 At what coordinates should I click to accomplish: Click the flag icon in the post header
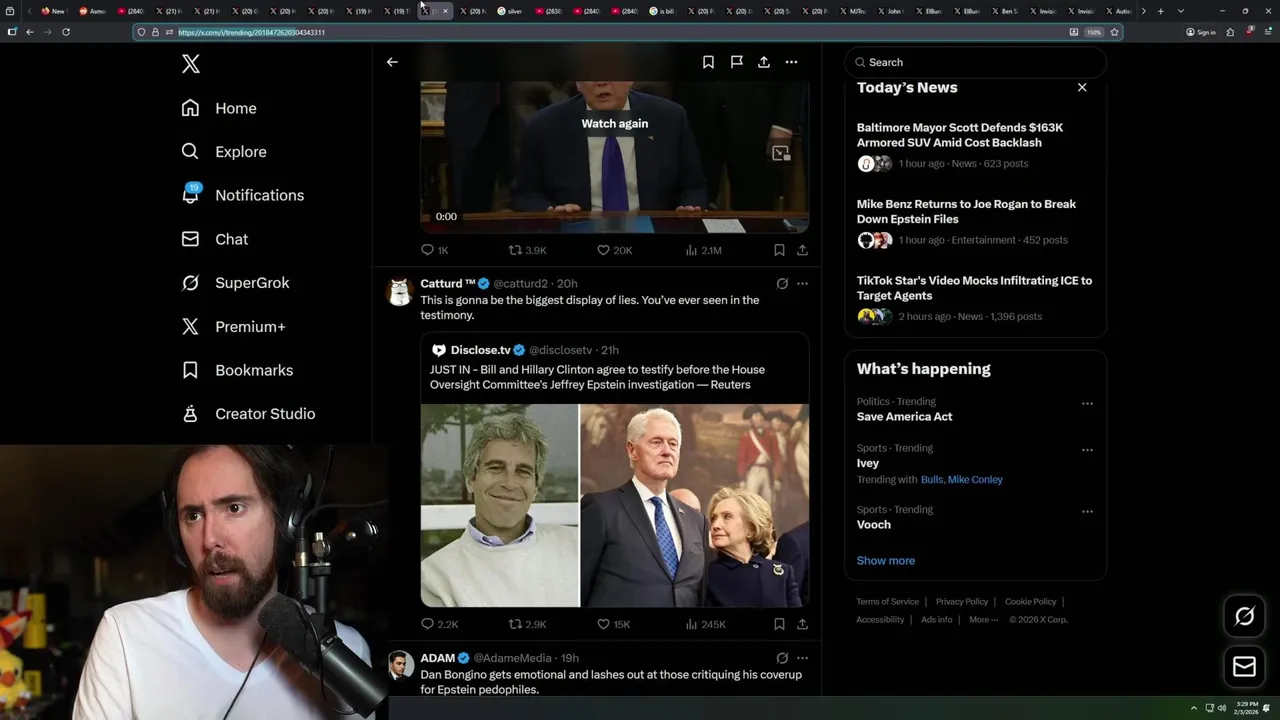[736, 62]
